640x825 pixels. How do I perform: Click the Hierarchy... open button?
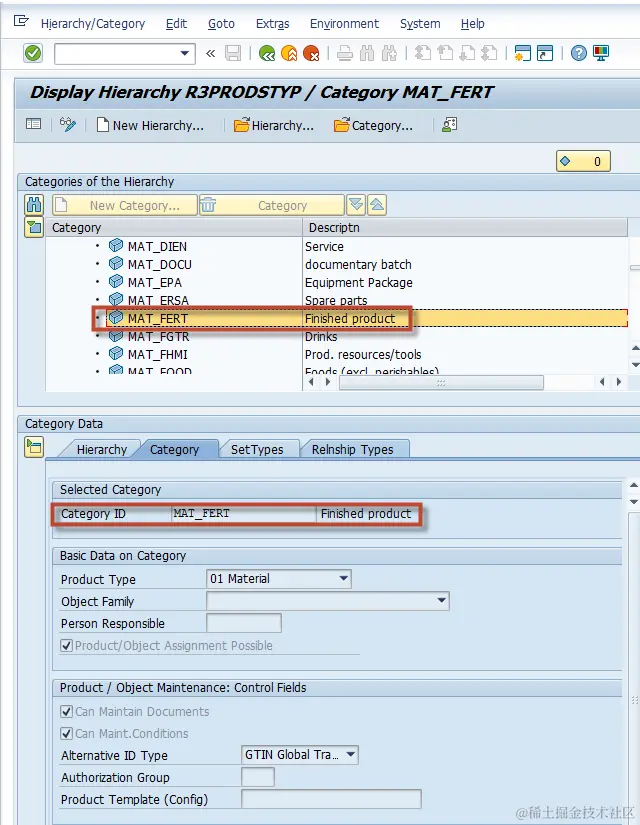(274, 125)
